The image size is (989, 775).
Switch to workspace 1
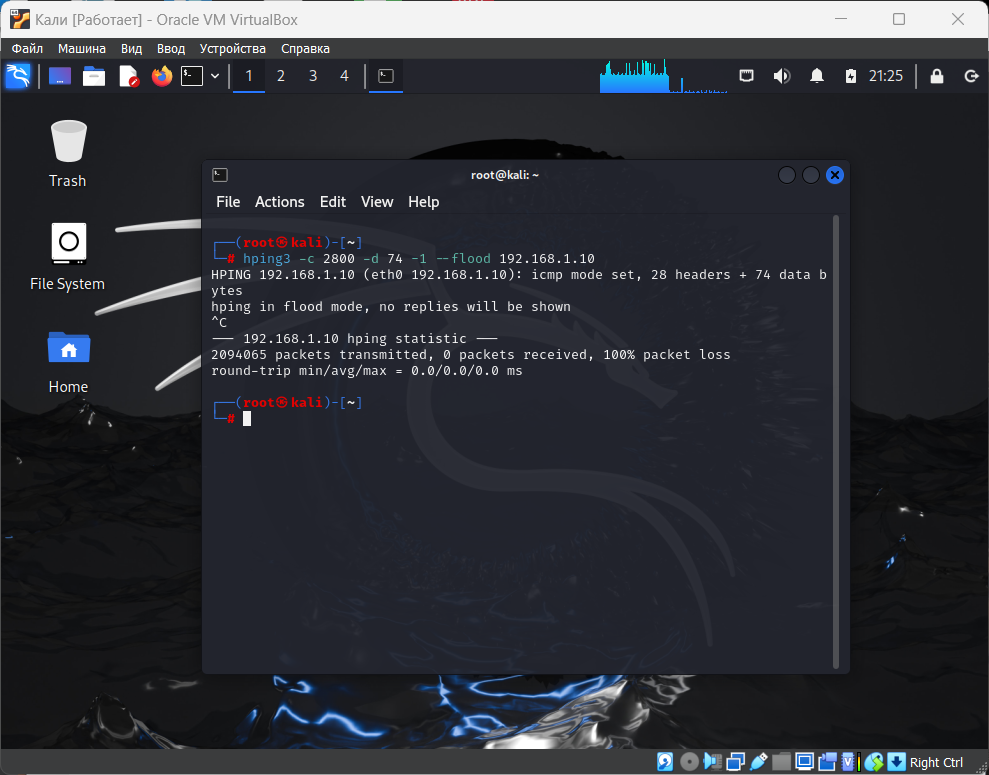click(x=249, y=76)
